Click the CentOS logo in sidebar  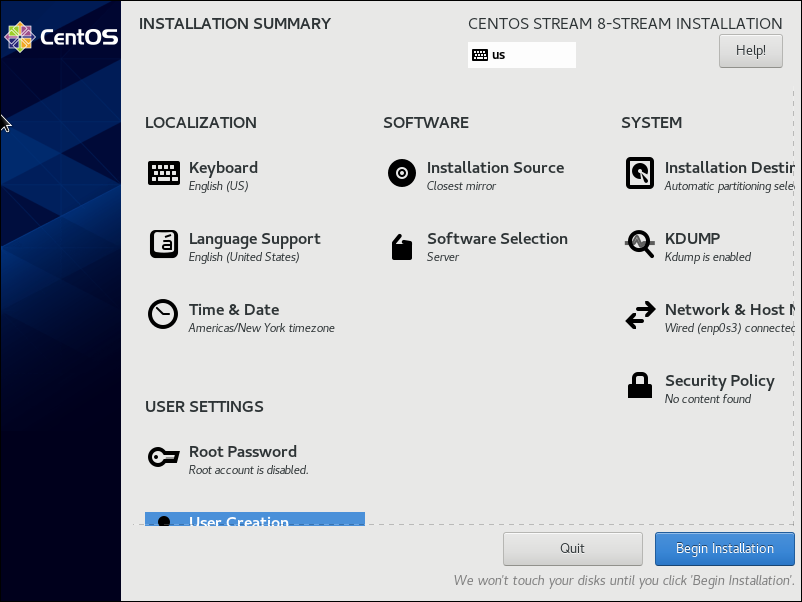61,37
